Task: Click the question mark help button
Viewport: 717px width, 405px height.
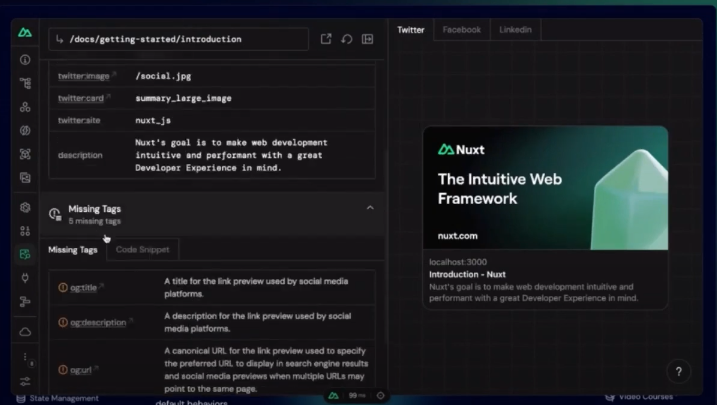Action: [678, 371]
